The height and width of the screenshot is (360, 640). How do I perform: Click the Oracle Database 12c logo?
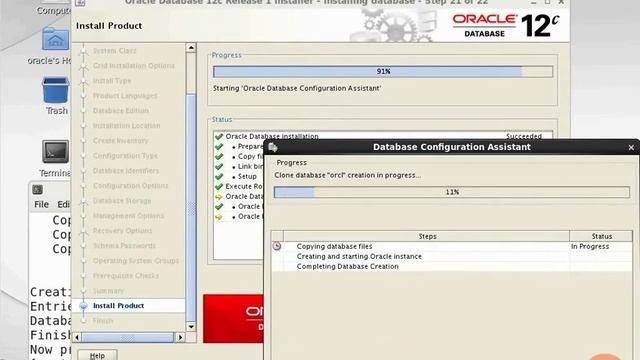pos(506,26)
